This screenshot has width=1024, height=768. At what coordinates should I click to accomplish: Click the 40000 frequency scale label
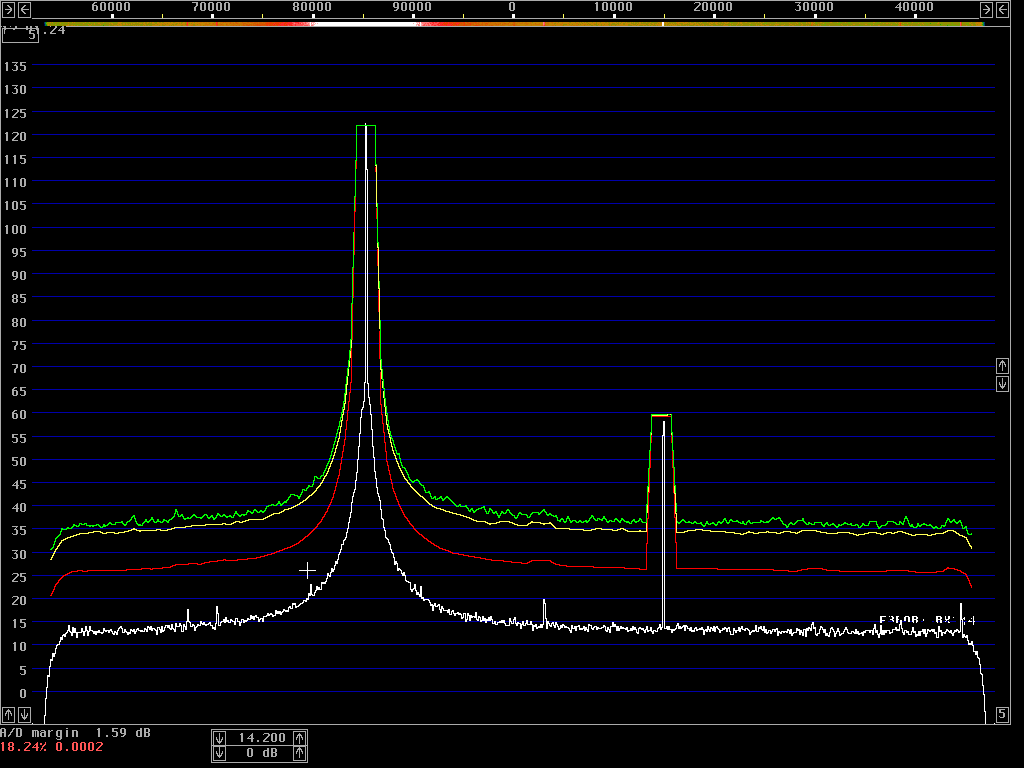[x=914, y=7]
